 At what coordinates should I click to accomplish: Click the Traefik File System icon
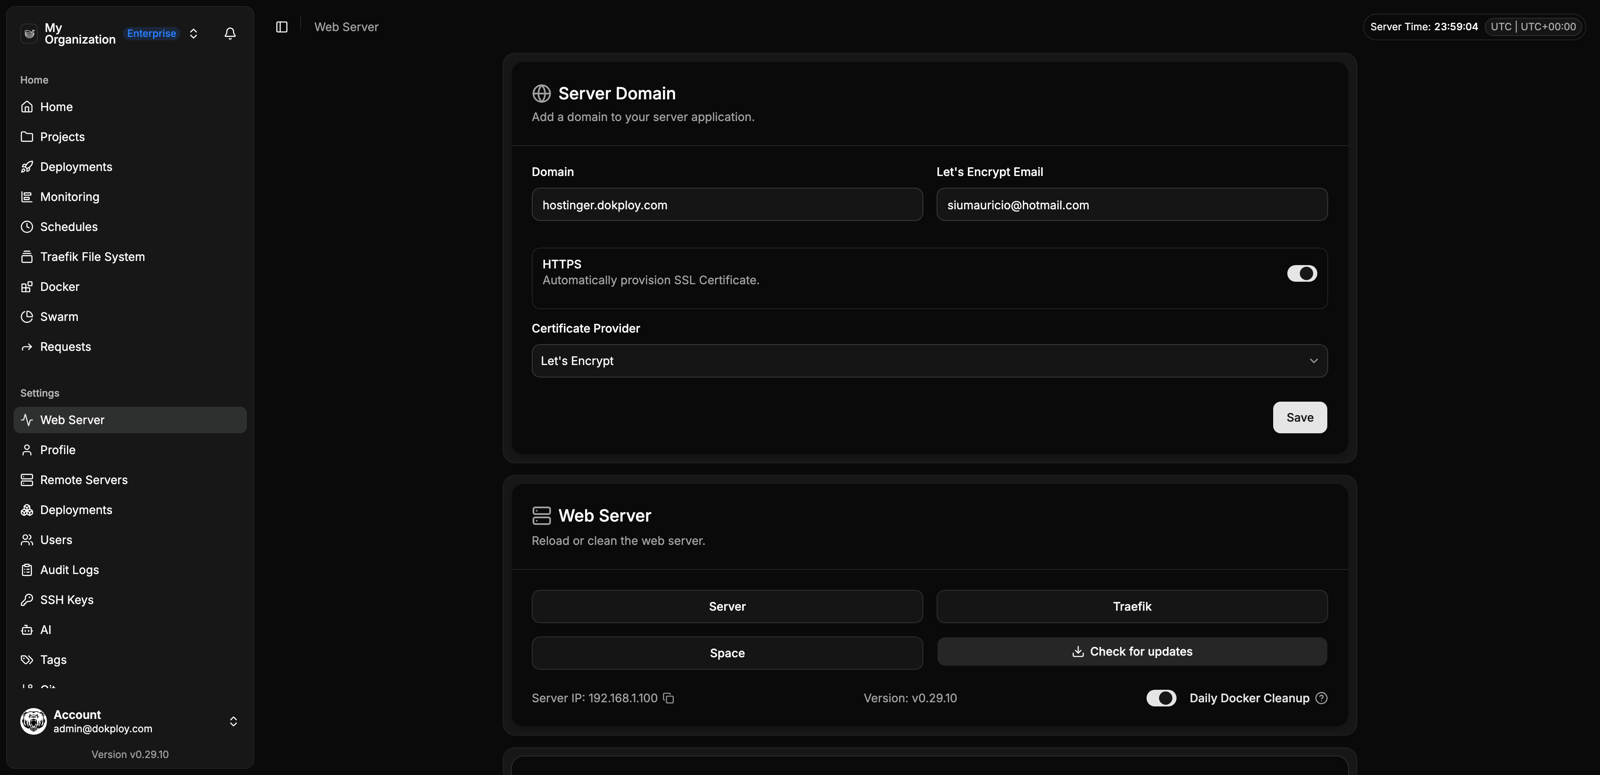(x=27, y=257)
